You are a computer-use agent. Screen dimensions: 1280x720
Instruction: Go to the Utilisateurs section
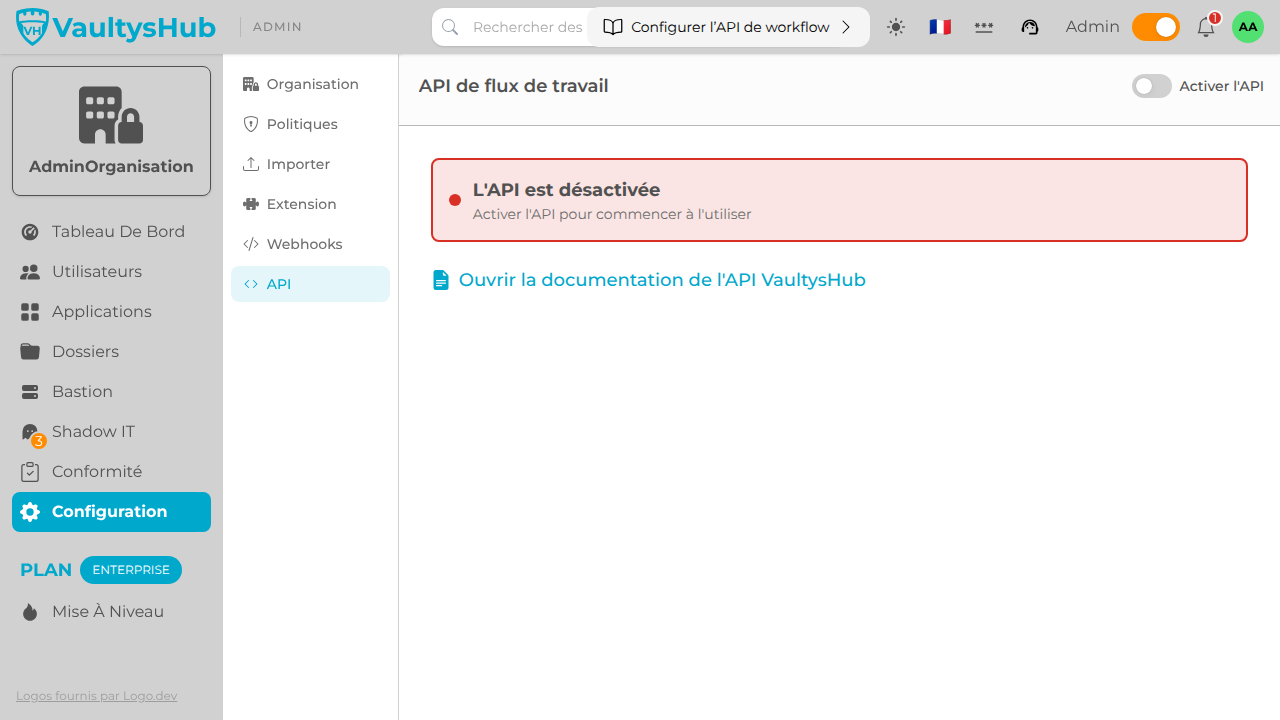[111, 272]
